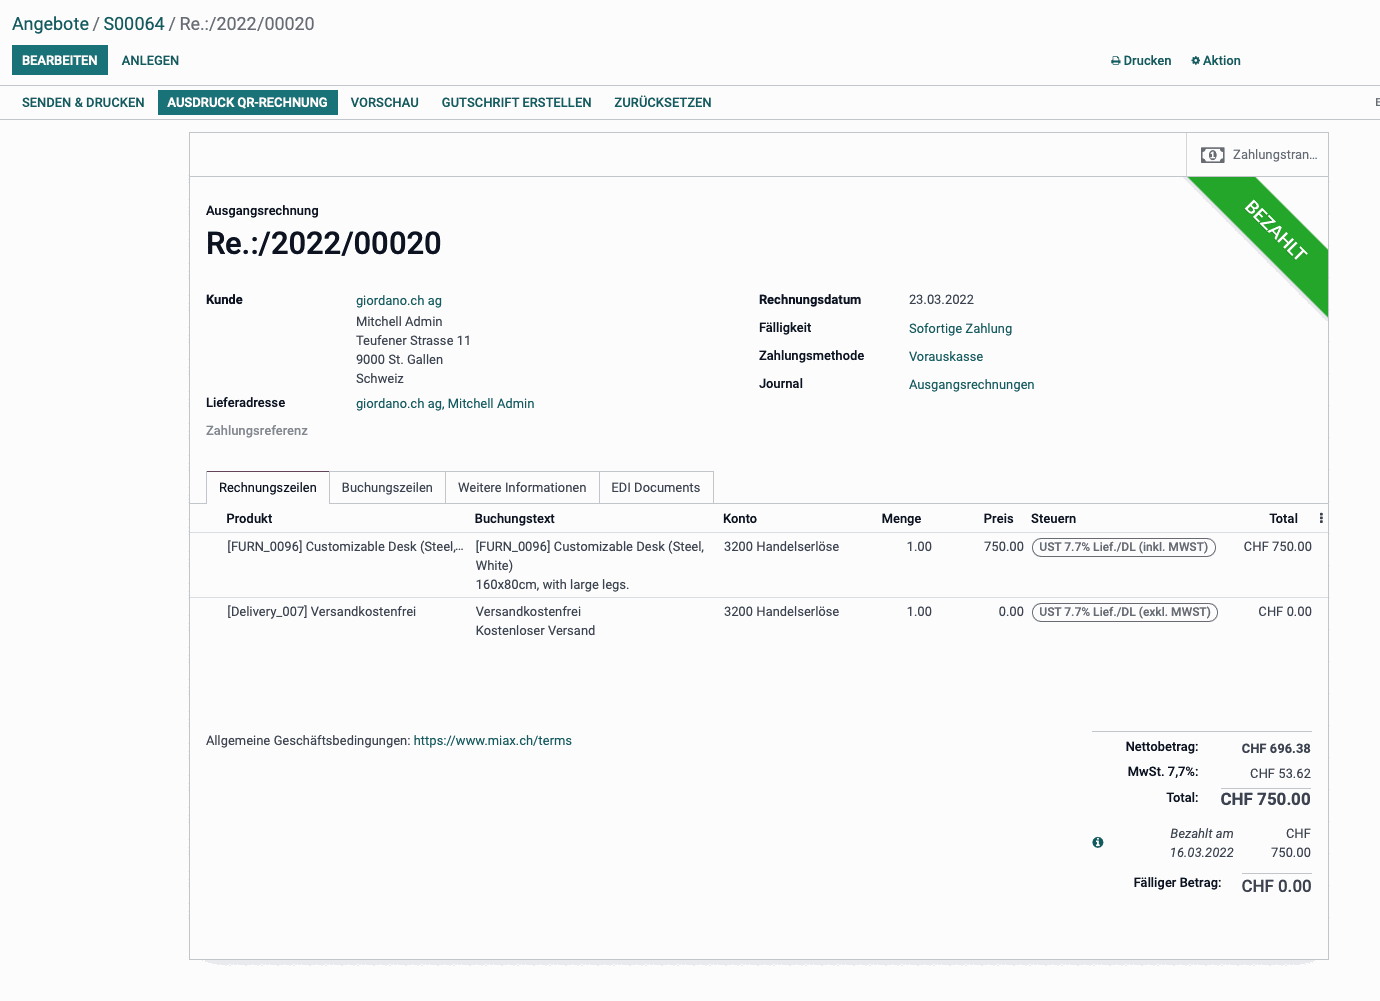This screenshot has width=1380, height=1001.
Task: Sort by Produkt column header
Action: [x=249, y=518]
